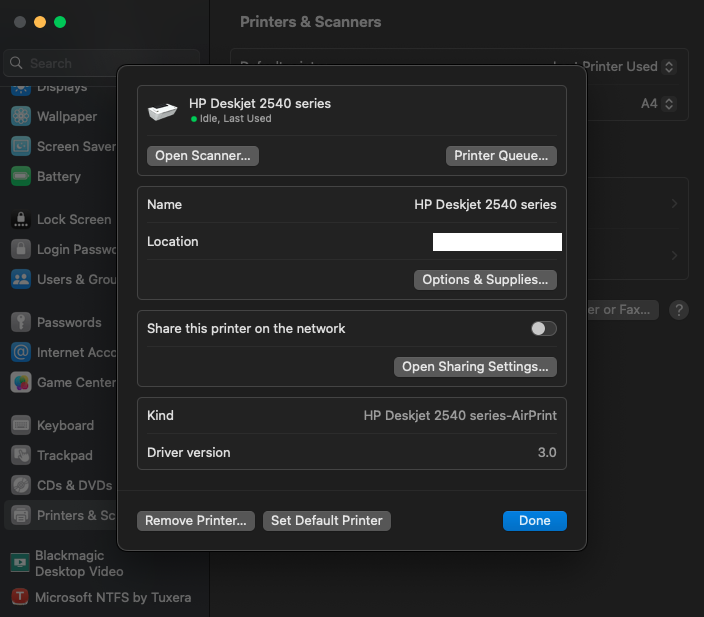Open Wallpaper settings icon in sidebar

point(21,116)
